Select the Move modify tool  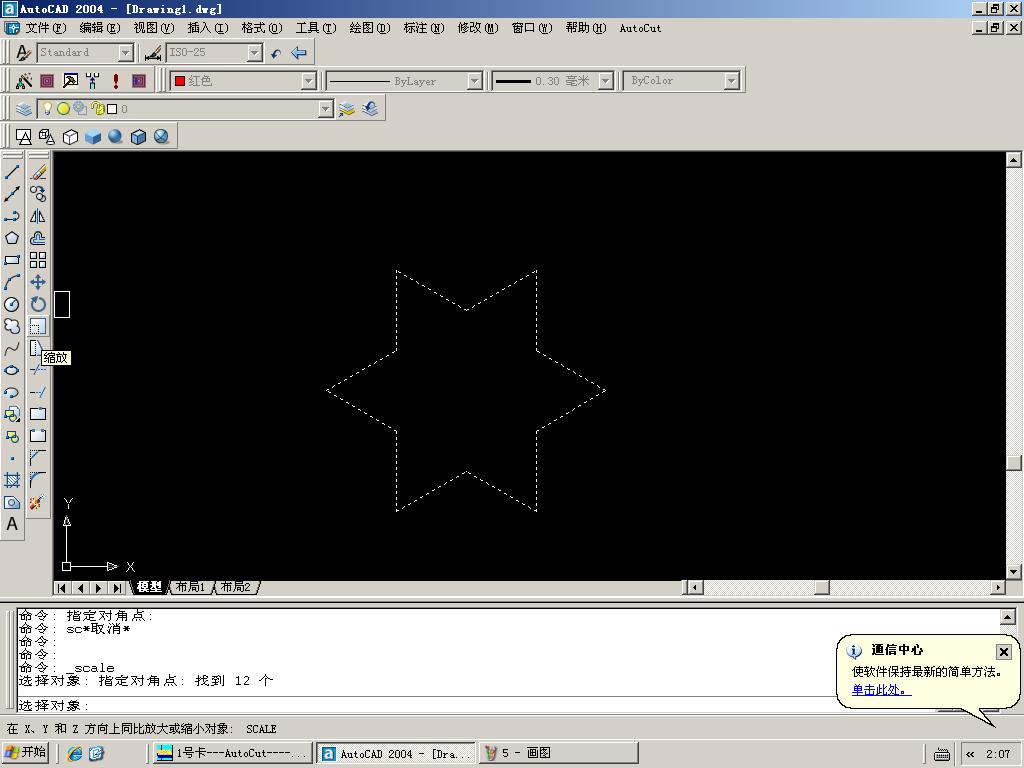38,282
